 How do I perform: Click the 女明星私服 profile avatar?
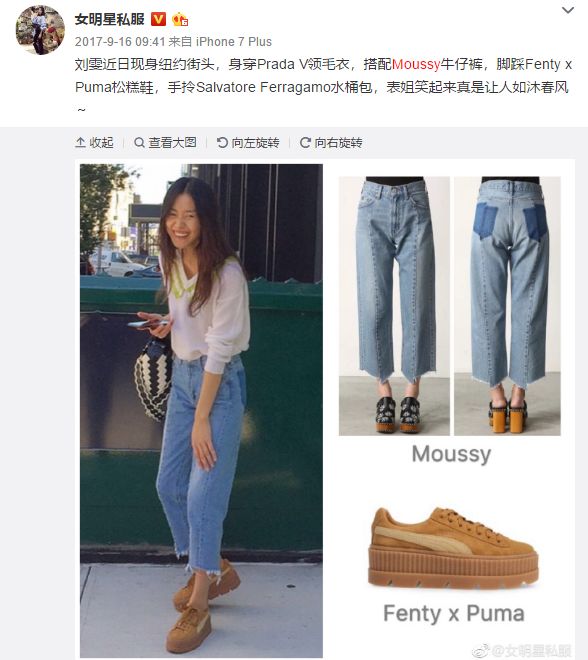coord(40,30)
